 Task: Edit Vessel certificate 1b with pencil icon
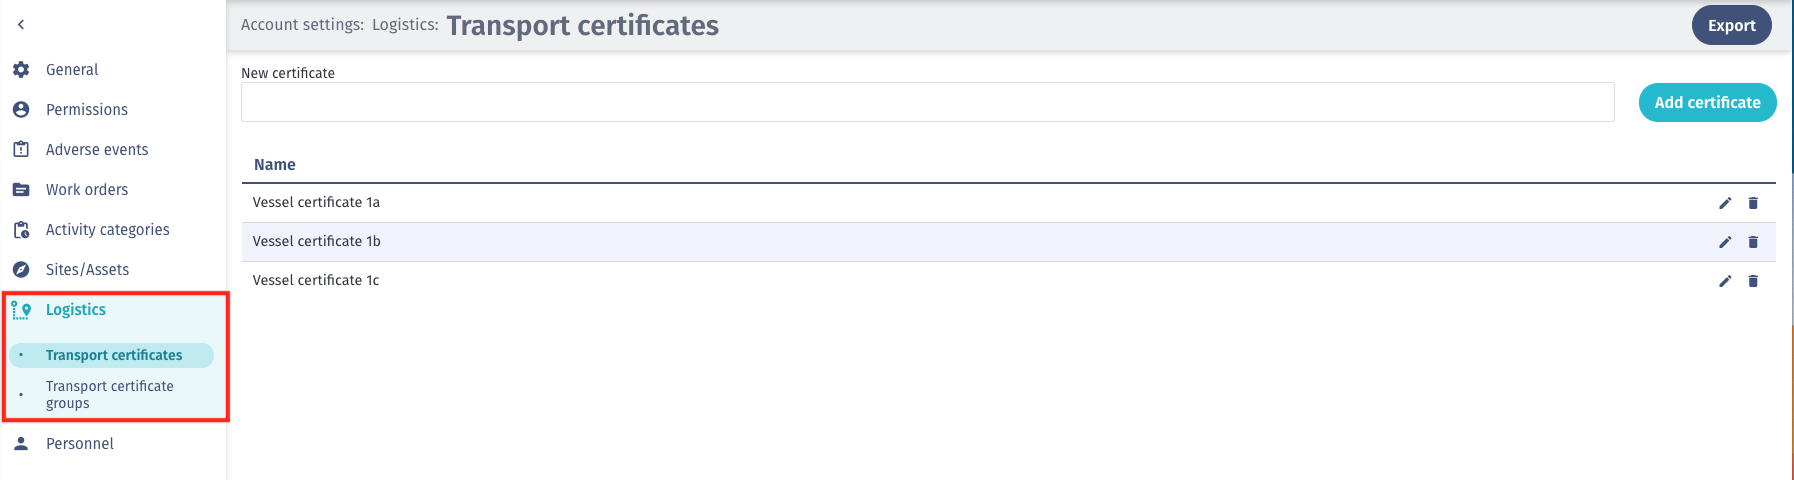(1725, 242)
